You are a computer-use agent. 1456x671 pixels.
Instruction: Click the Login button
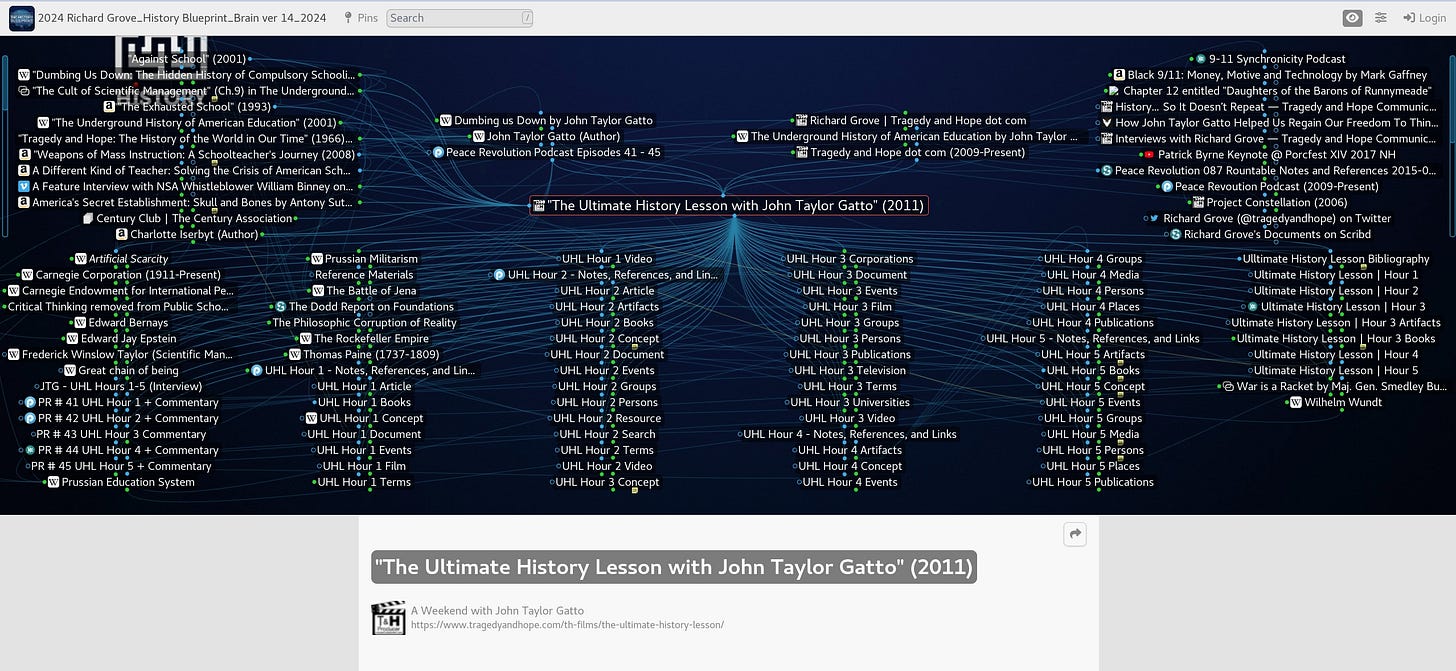[1424, 17]
